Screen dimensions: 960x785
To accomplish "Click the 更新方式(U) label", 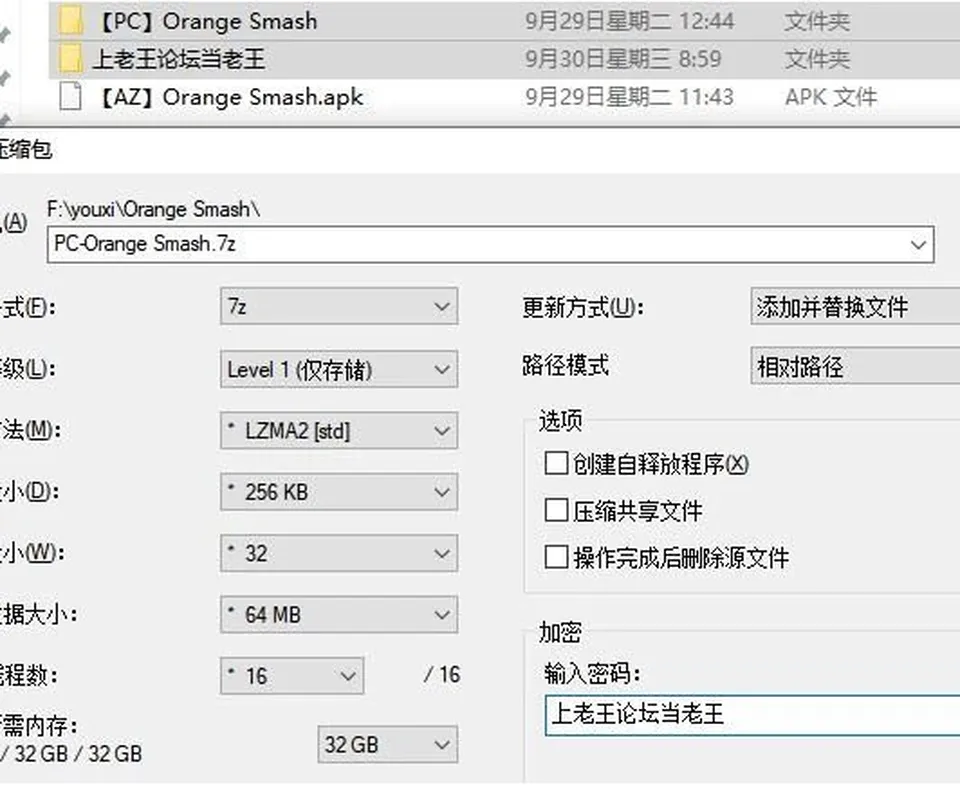I will coord(583,307).
